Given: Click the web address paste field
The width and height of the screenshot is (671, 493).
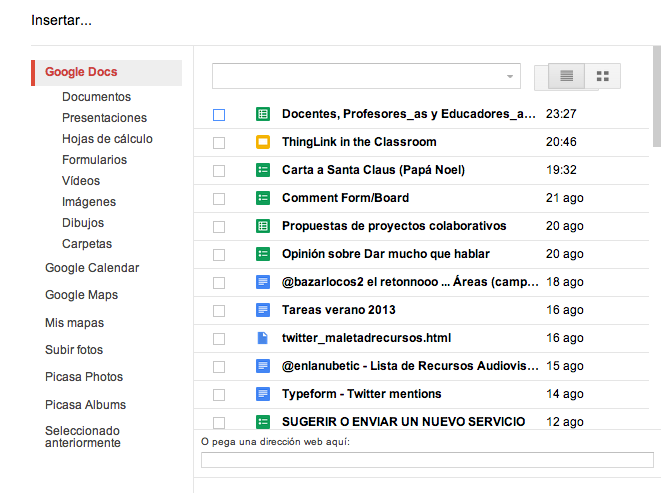Looking at the screenshot, I should pyautogui.click(x=427, y=460).
